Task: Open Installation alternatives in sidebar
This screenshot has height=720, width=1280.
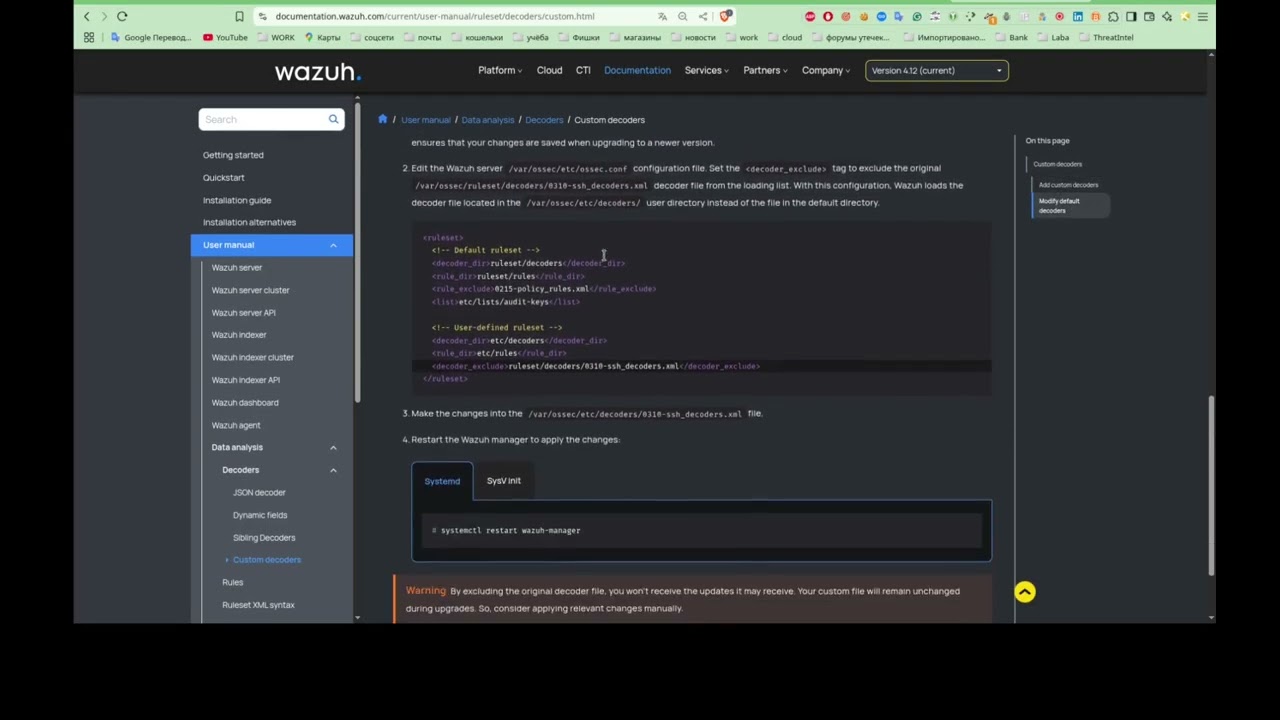Action: [249, 222]
